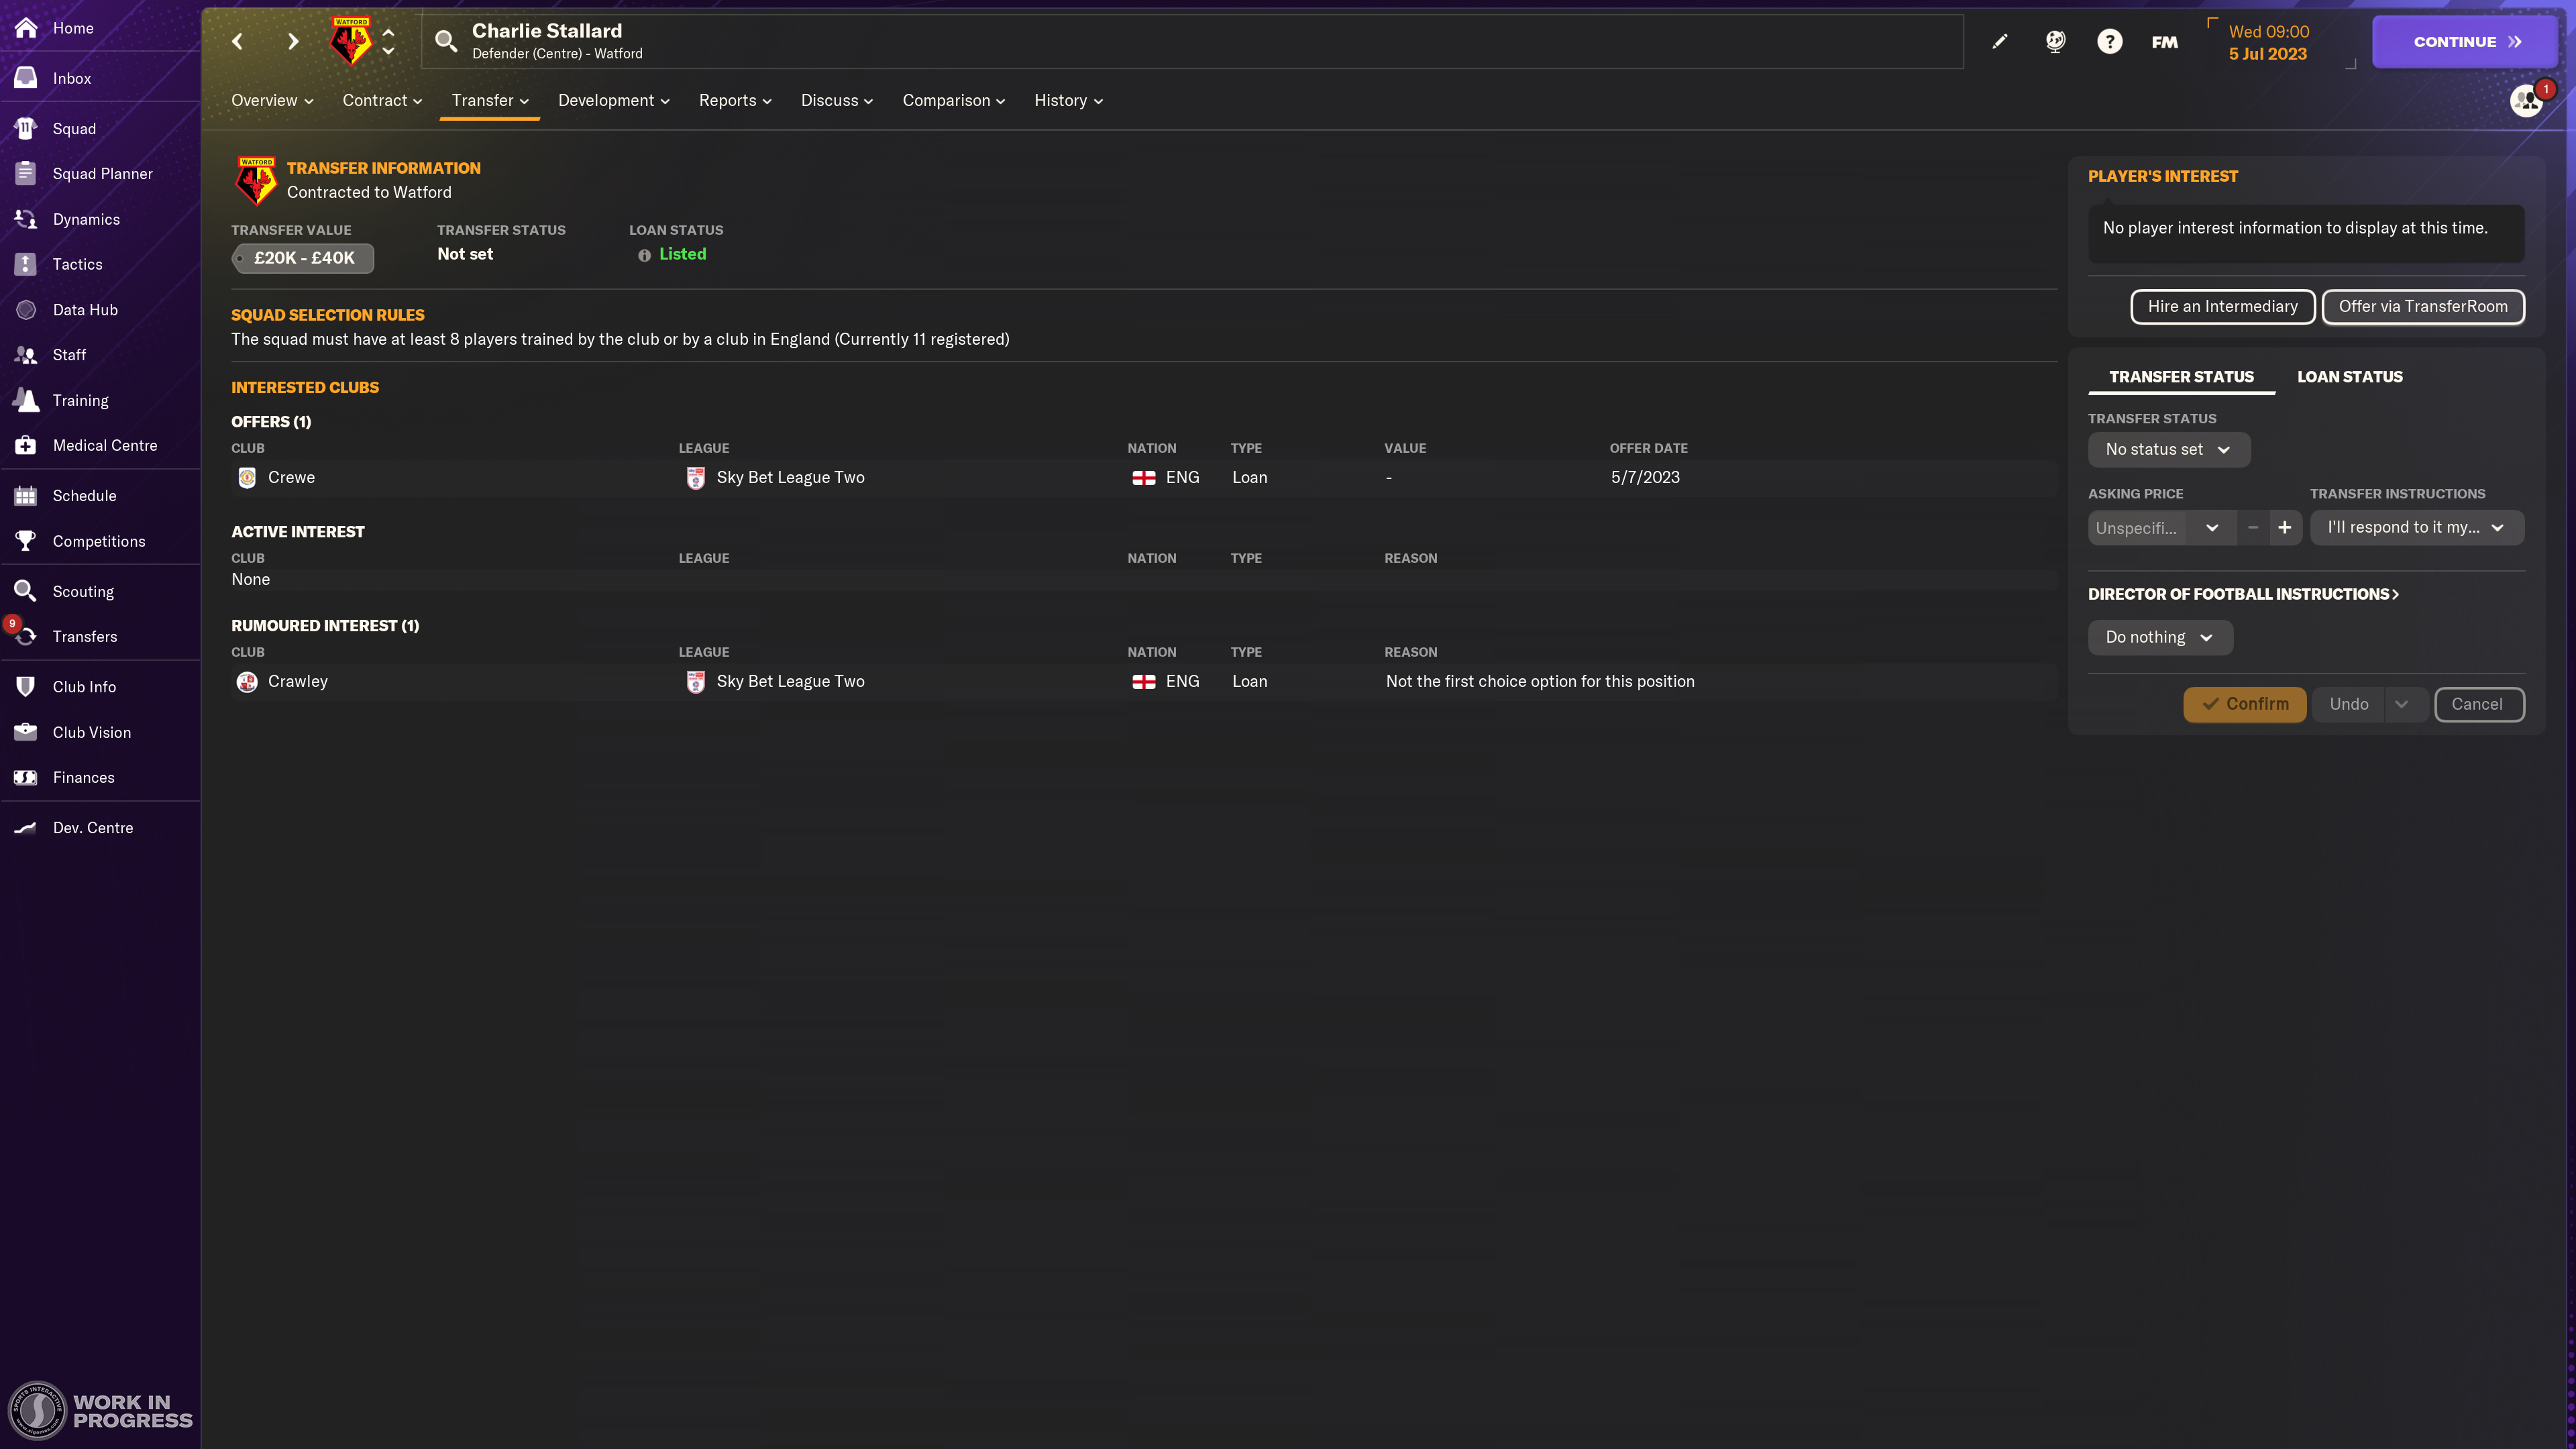2576x1449 pixels.
Task: Switch to the Loan Status tab
Action: tap(2349, 376)
